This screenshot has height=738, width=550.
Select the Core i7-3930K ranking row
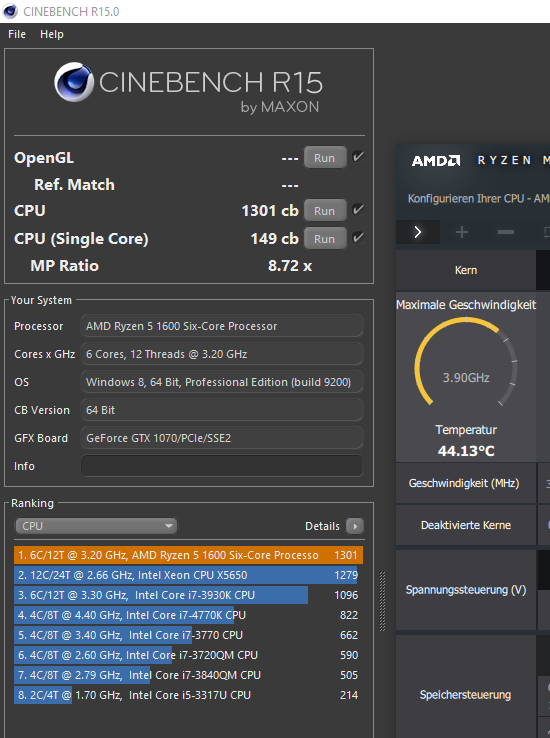[x=189, y=595]
